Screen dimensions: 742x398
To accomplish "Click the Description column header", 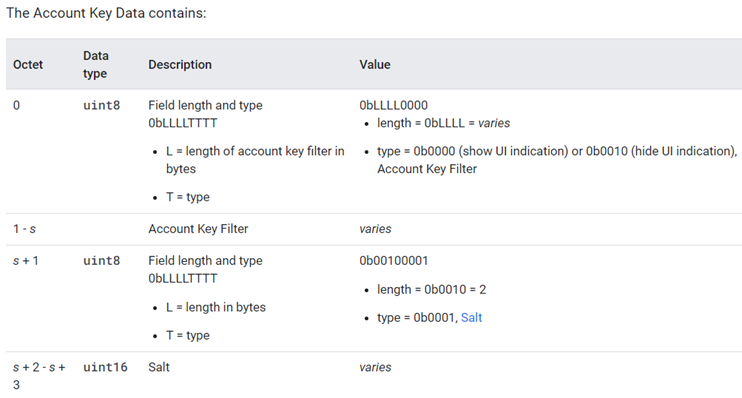I will coord(180,64).
